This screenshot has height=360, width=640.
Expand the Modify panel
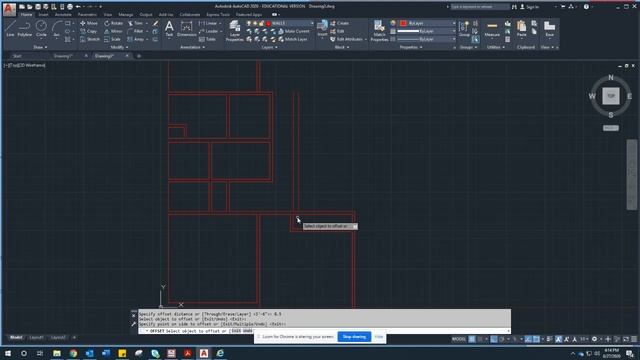pyautogui.click(x=119, y=47)
